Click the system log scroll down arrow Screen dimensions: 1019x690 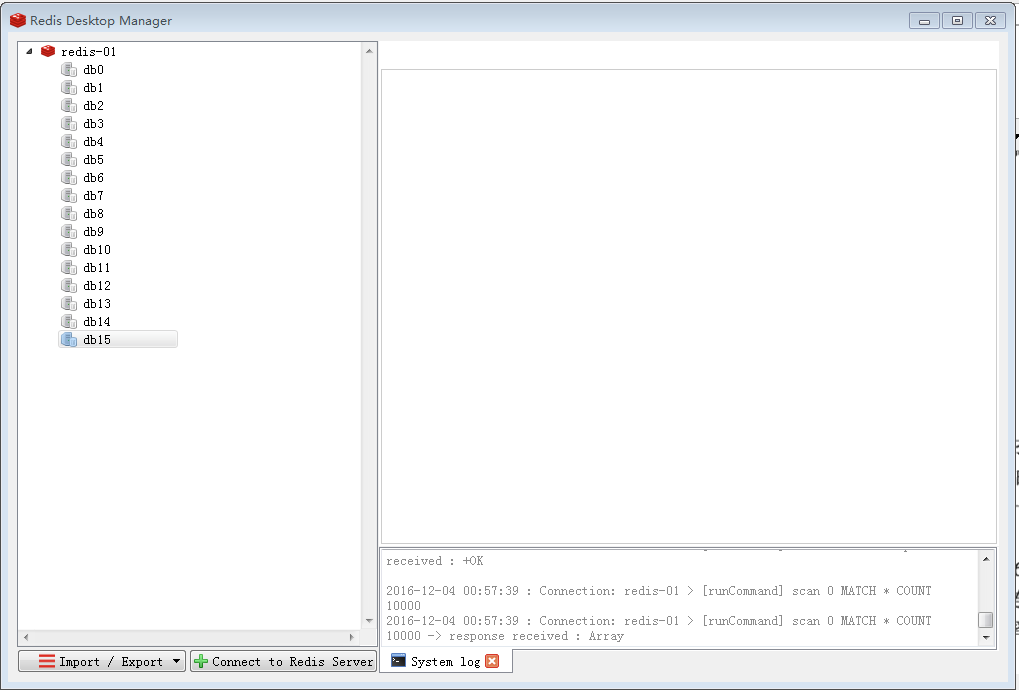986,637
